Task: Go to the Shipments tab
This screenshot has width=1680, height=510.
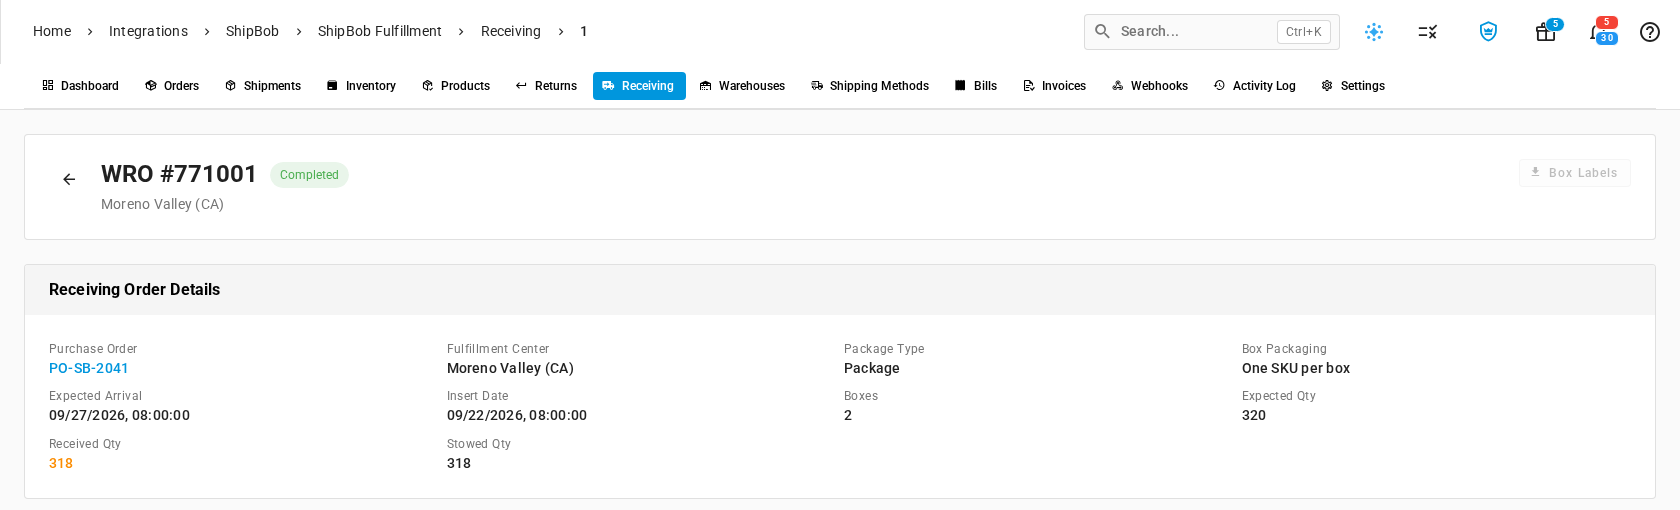Action: [x=263, y=86]
